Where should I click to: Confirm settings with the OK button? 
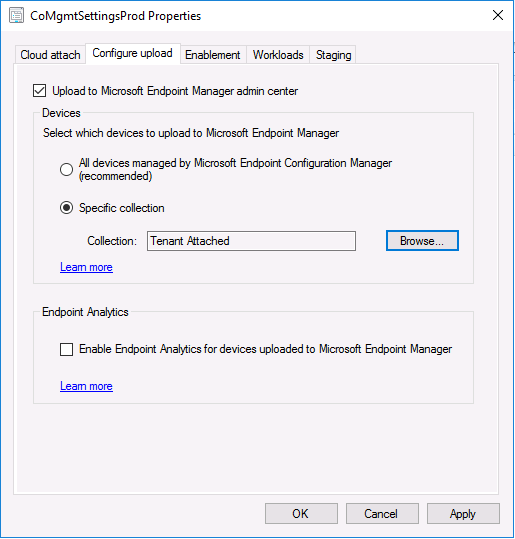(x=301, y=514)
